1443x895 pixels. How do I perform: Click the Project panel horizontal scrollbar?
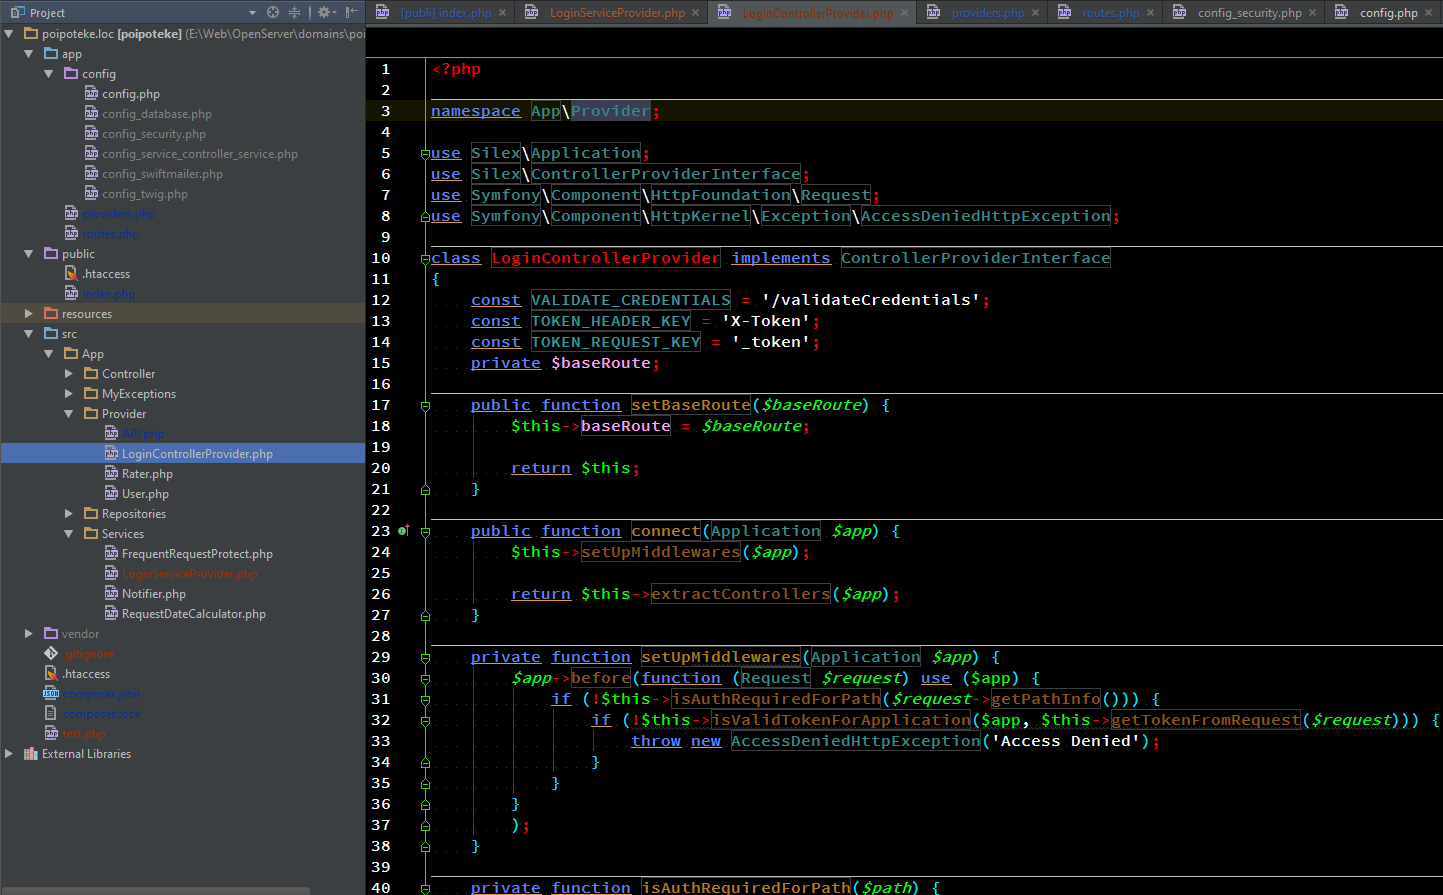pos(155,890)
